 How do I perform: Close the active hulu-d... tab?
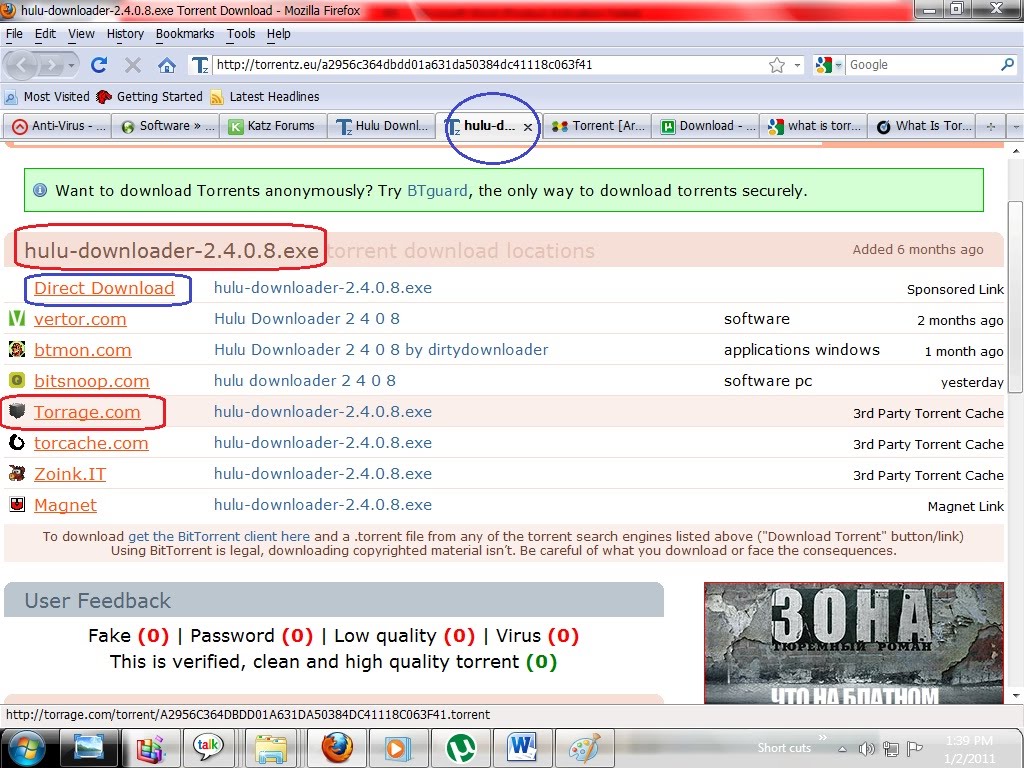(x=528, y=127)
